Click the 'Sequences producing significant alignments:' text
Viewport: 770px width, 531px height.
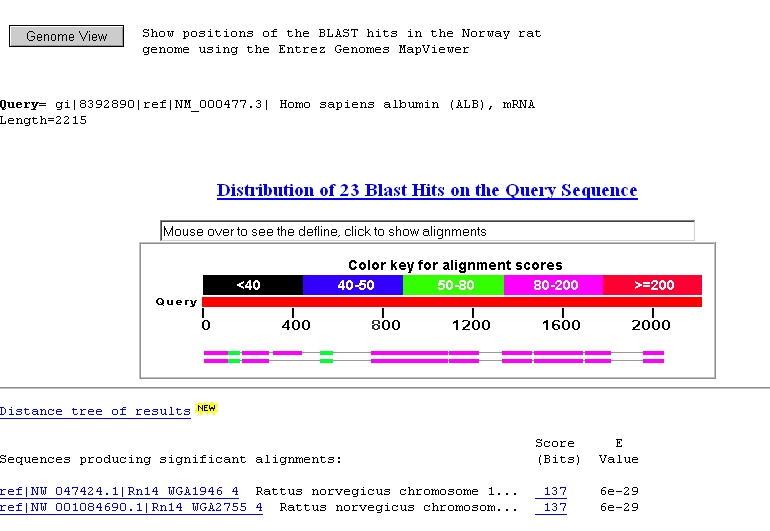pos(171,459)
